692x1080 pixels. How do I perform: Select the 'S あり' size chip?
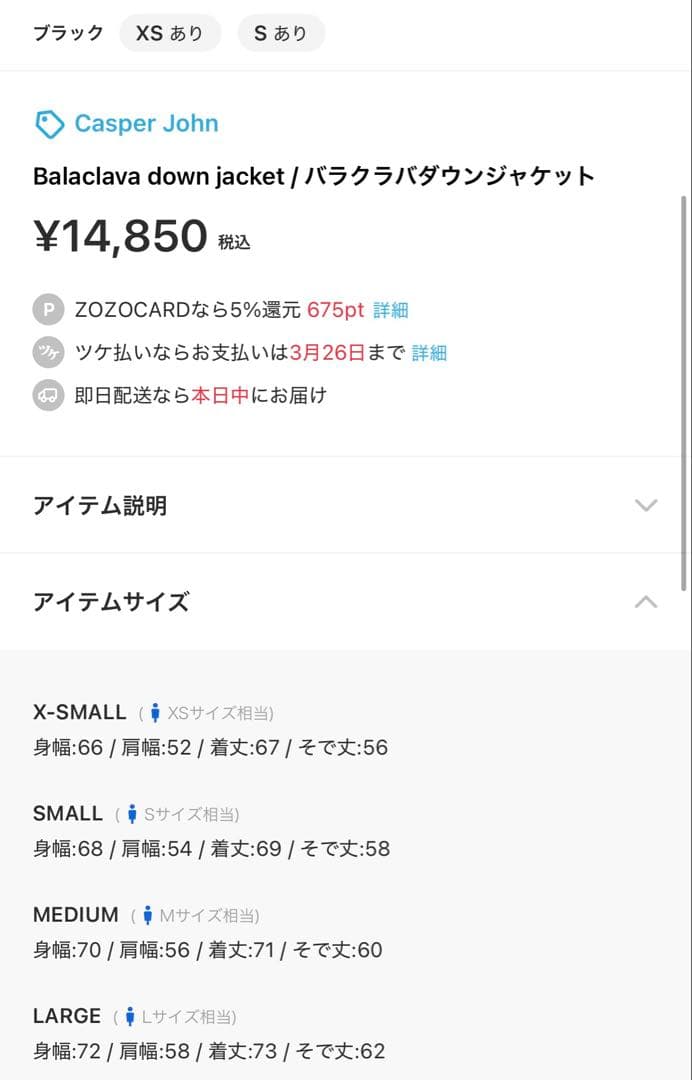(x=281, y=33)
